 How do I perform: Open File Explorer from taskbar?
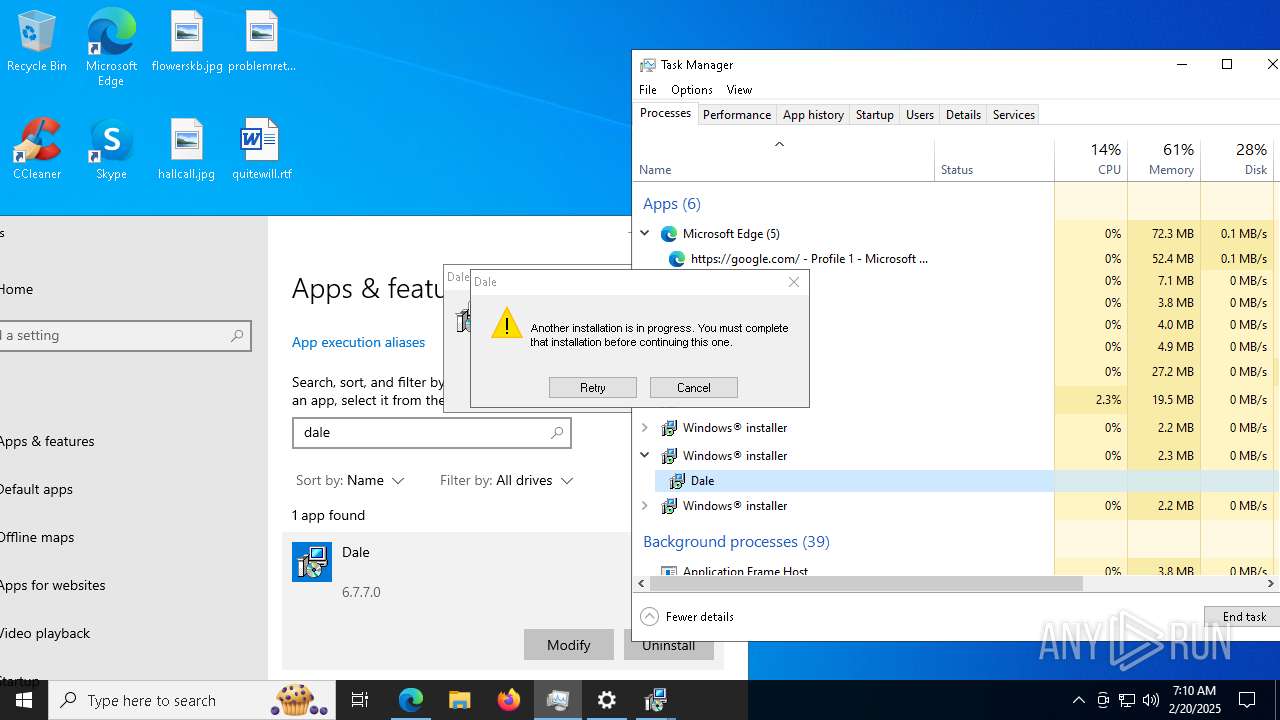click(460, 700)
